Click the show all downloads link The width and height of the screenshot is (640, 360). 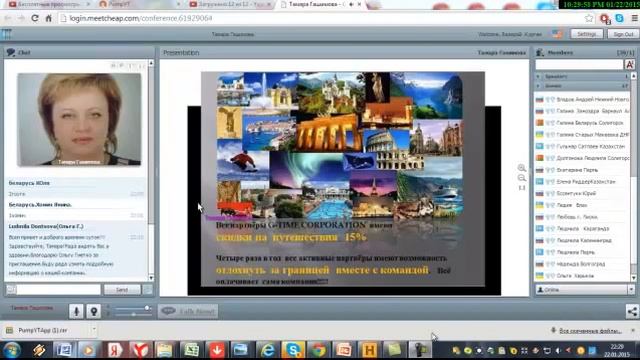[x=590, y=331]
